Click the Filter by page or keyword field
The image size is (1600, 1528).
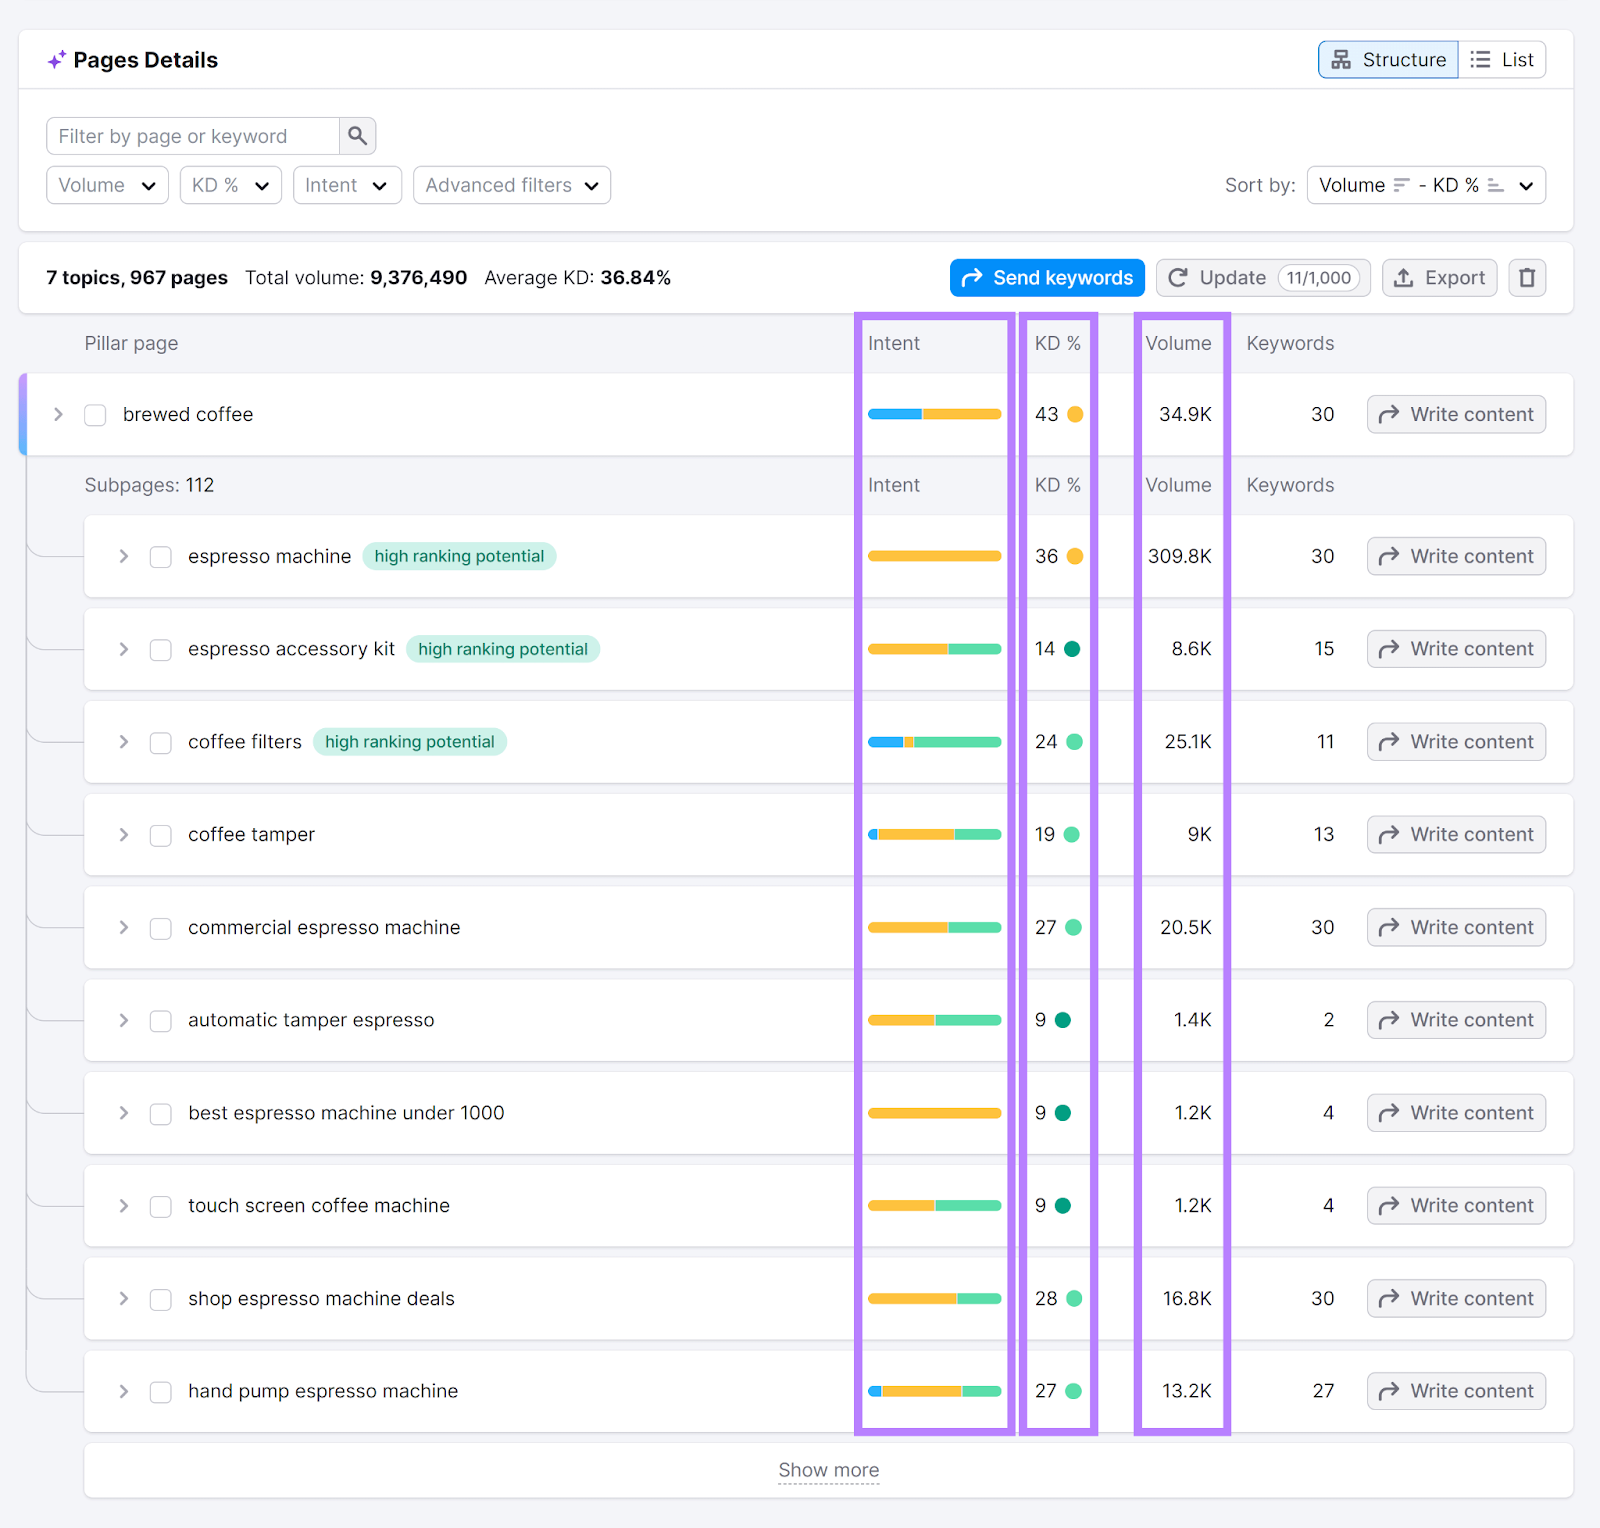pyautogui.click(x=192, y=135)
